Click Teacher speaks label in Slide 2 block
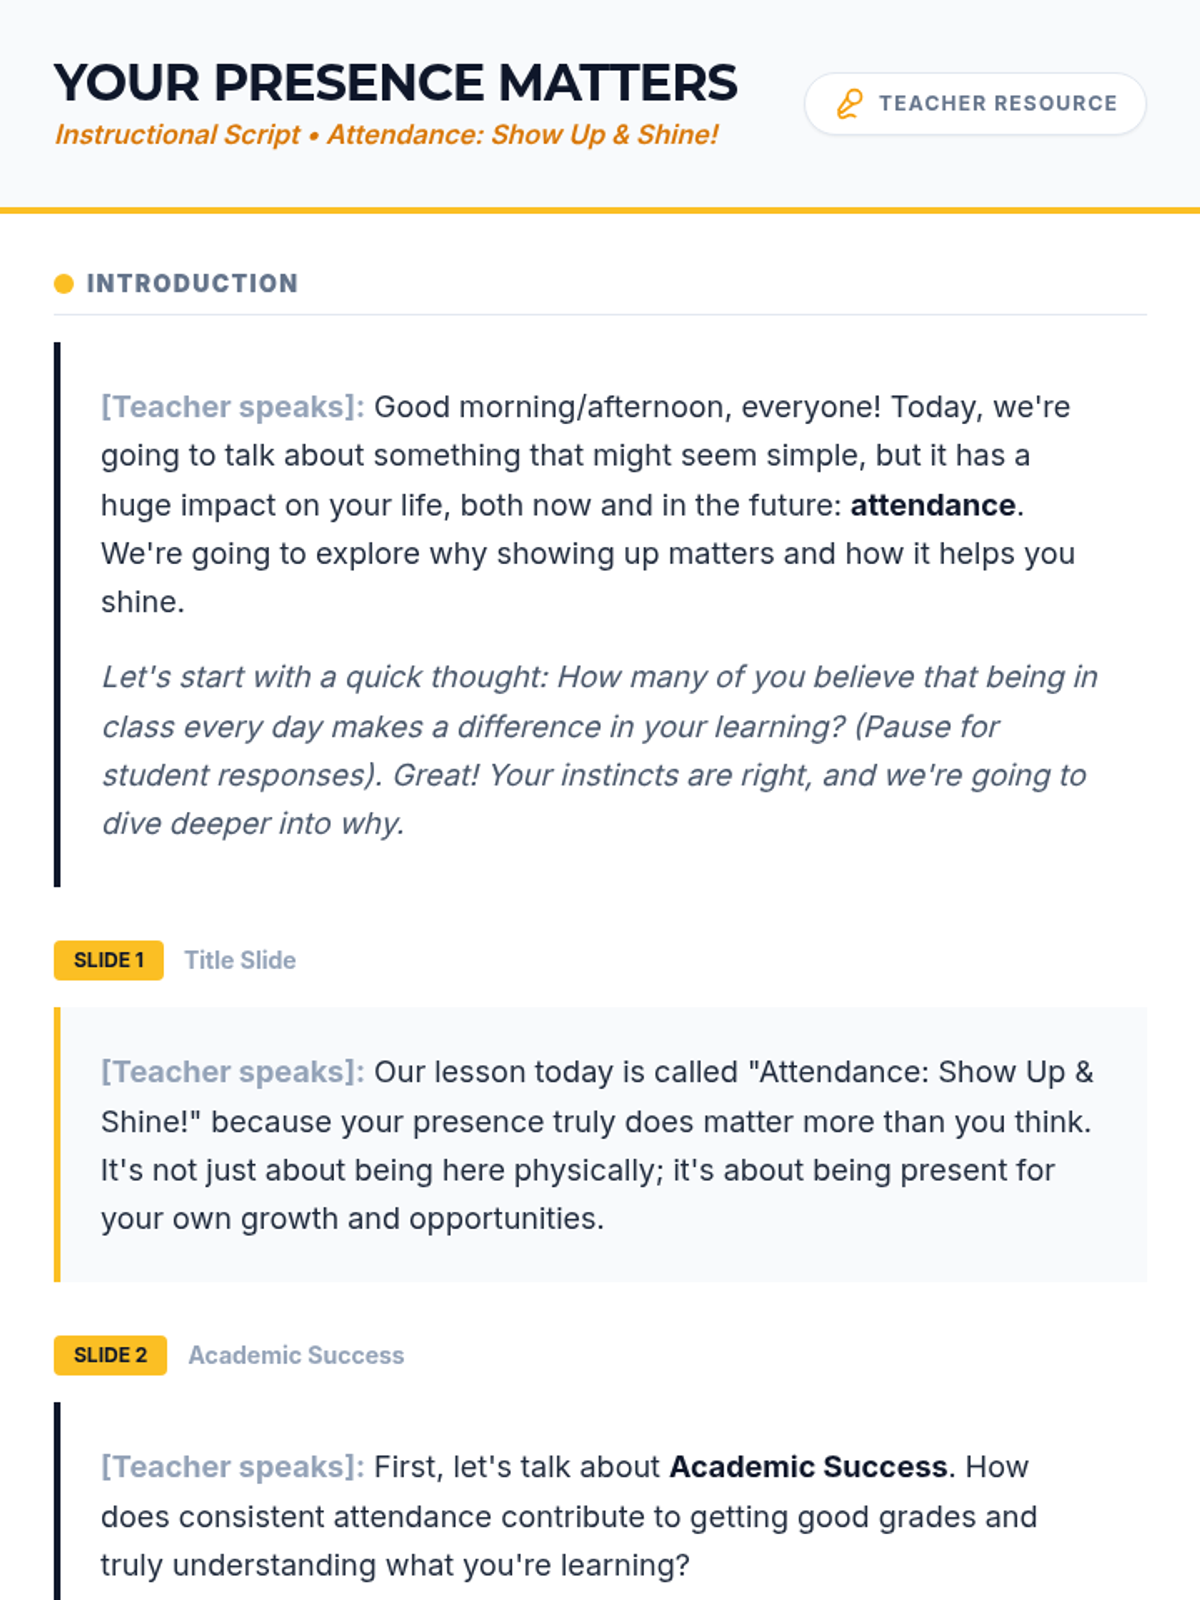This screenshot has height=1600, width=1200. coord(232,1467)
